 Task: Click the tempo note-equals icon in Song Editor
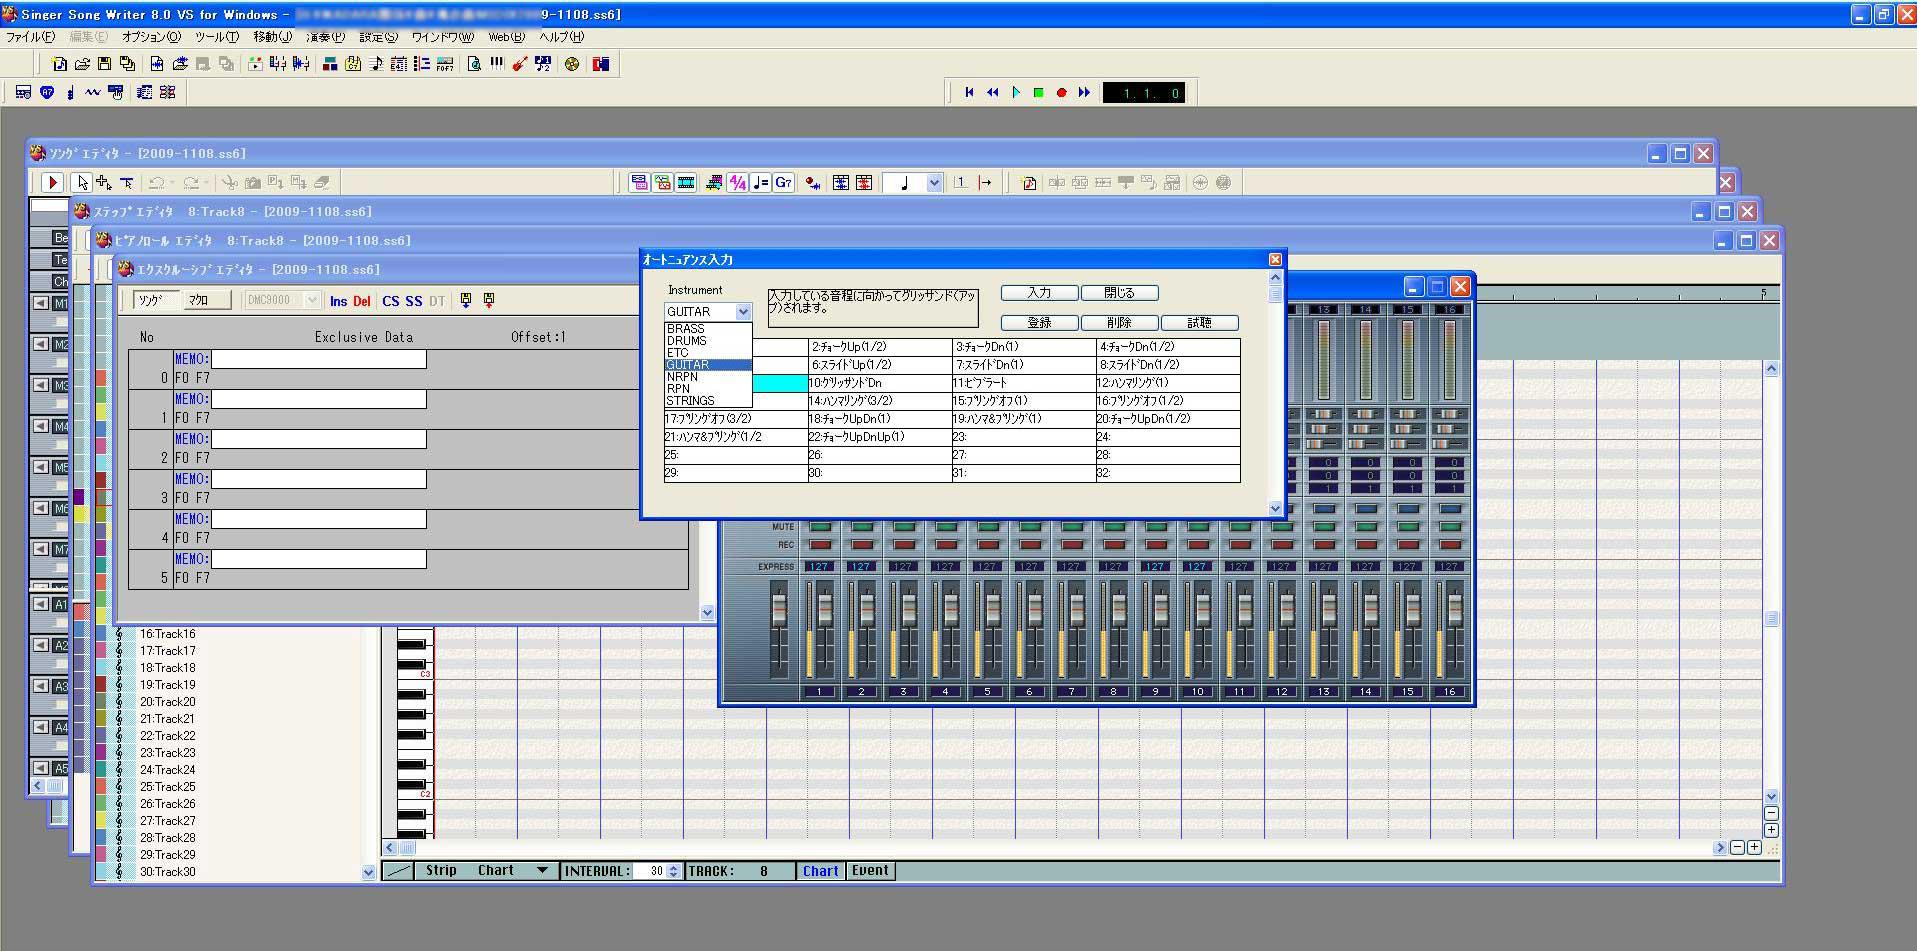point(761,182)
